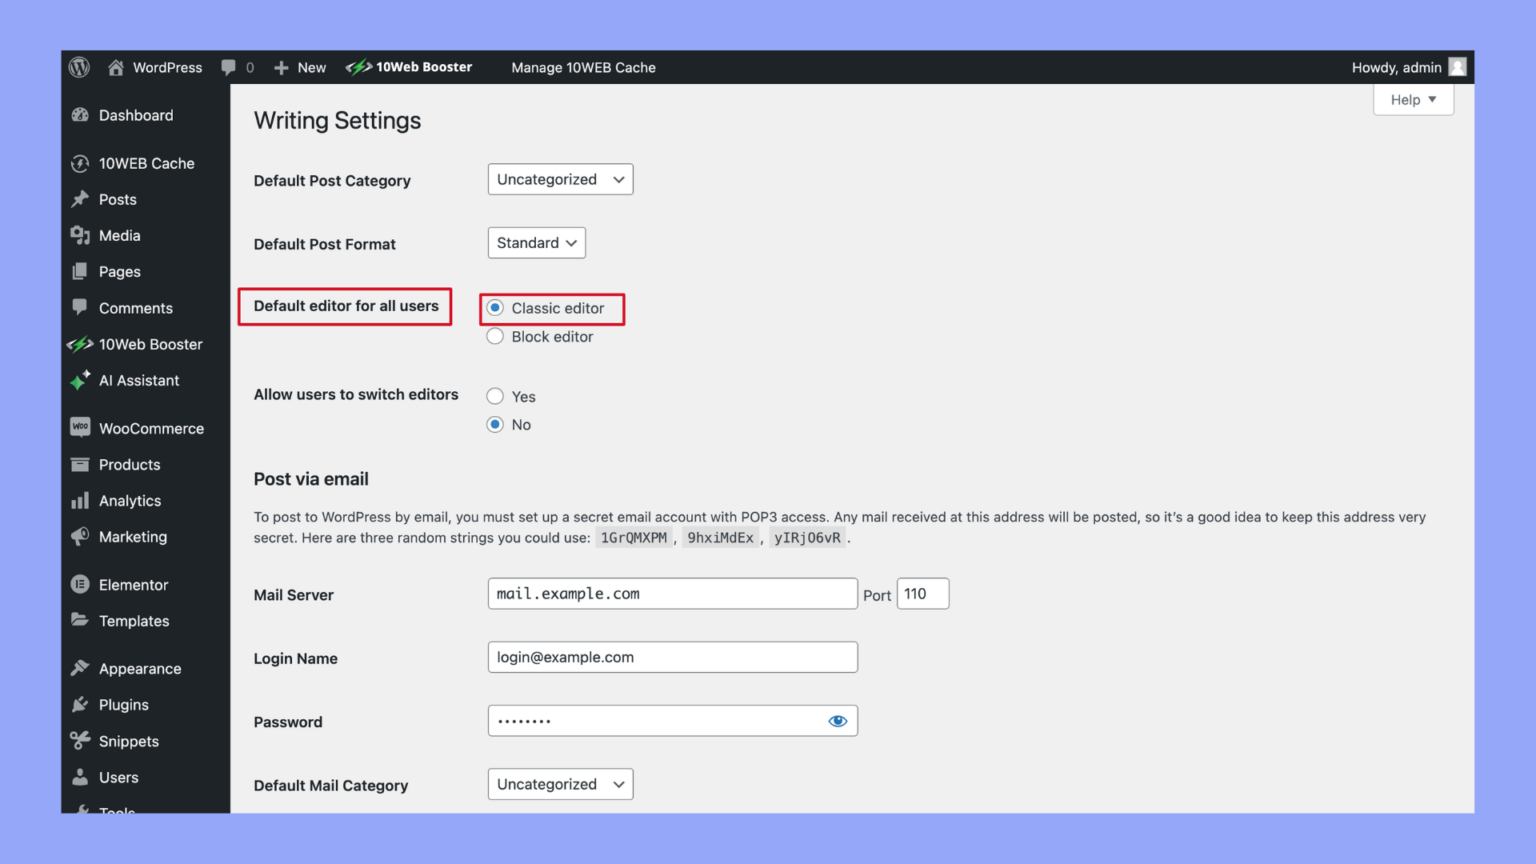Screen dimensions: 1536x864
Task: Select the AI Assistant sparkle icon
Action: point(80,380)
